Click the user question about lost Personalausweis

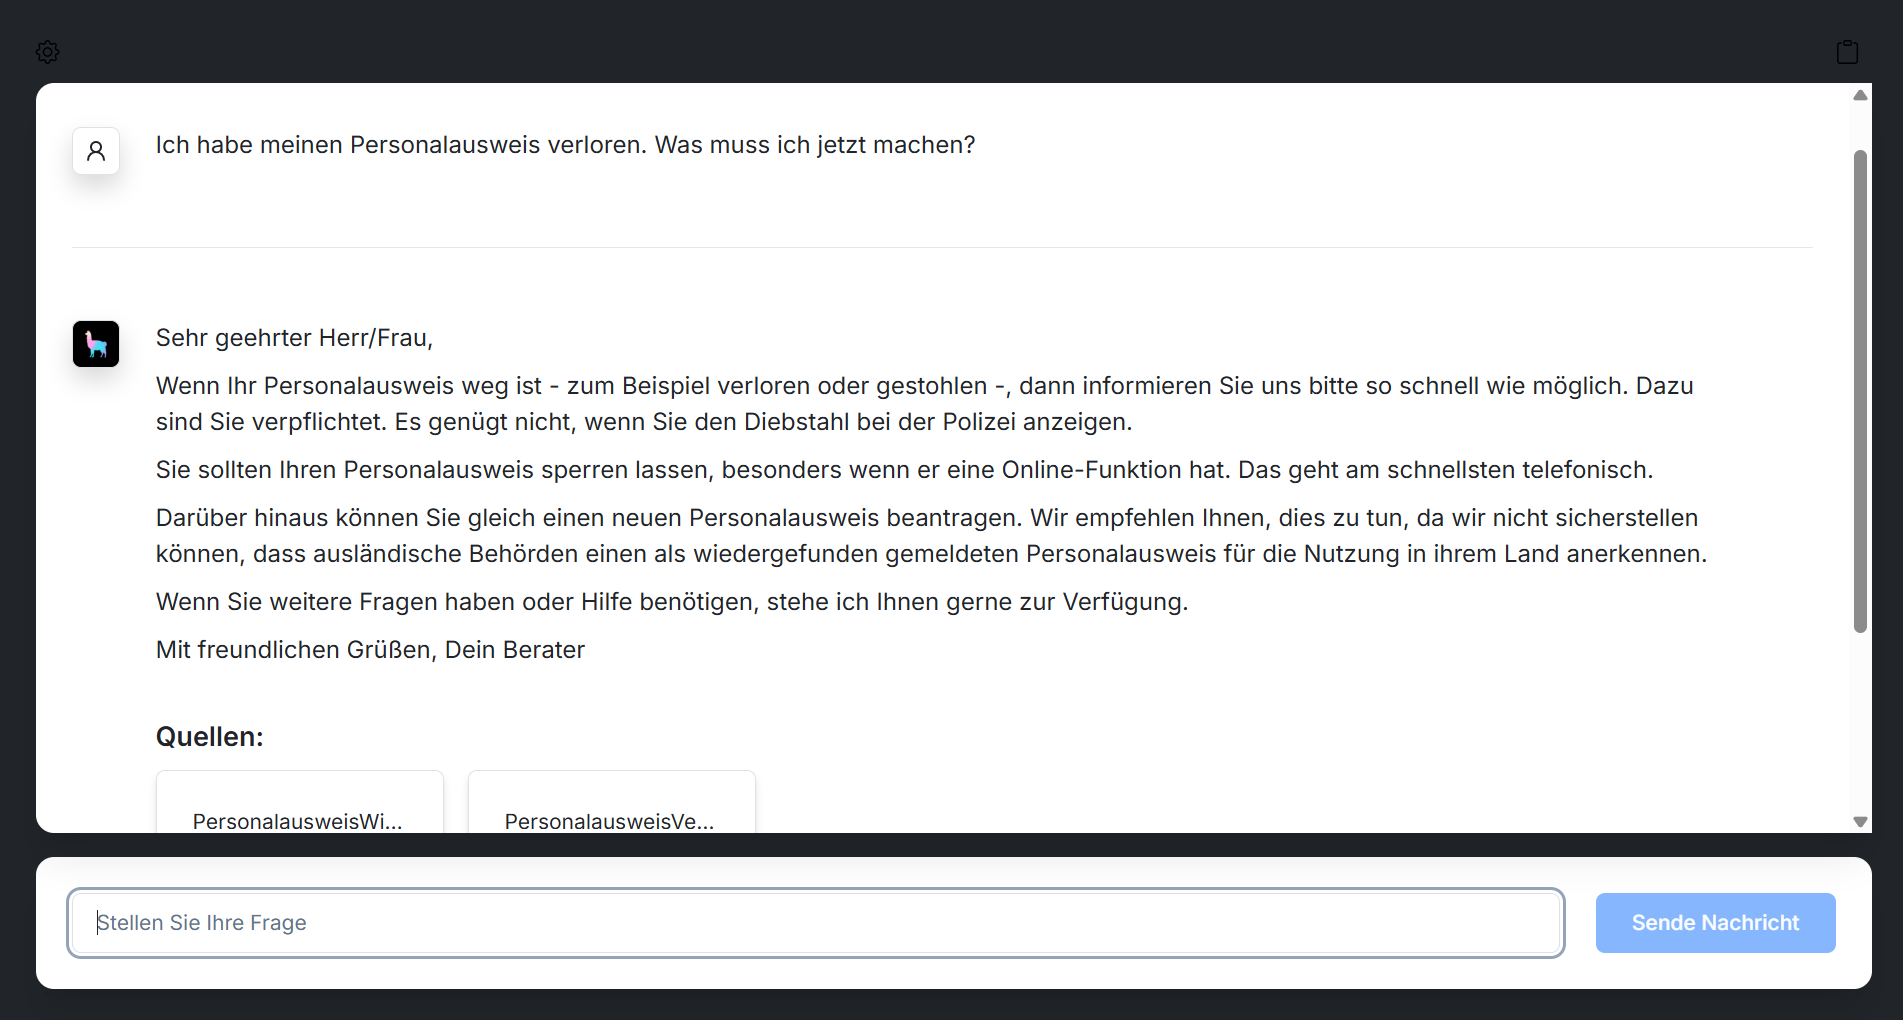click(x=565, y=145)
